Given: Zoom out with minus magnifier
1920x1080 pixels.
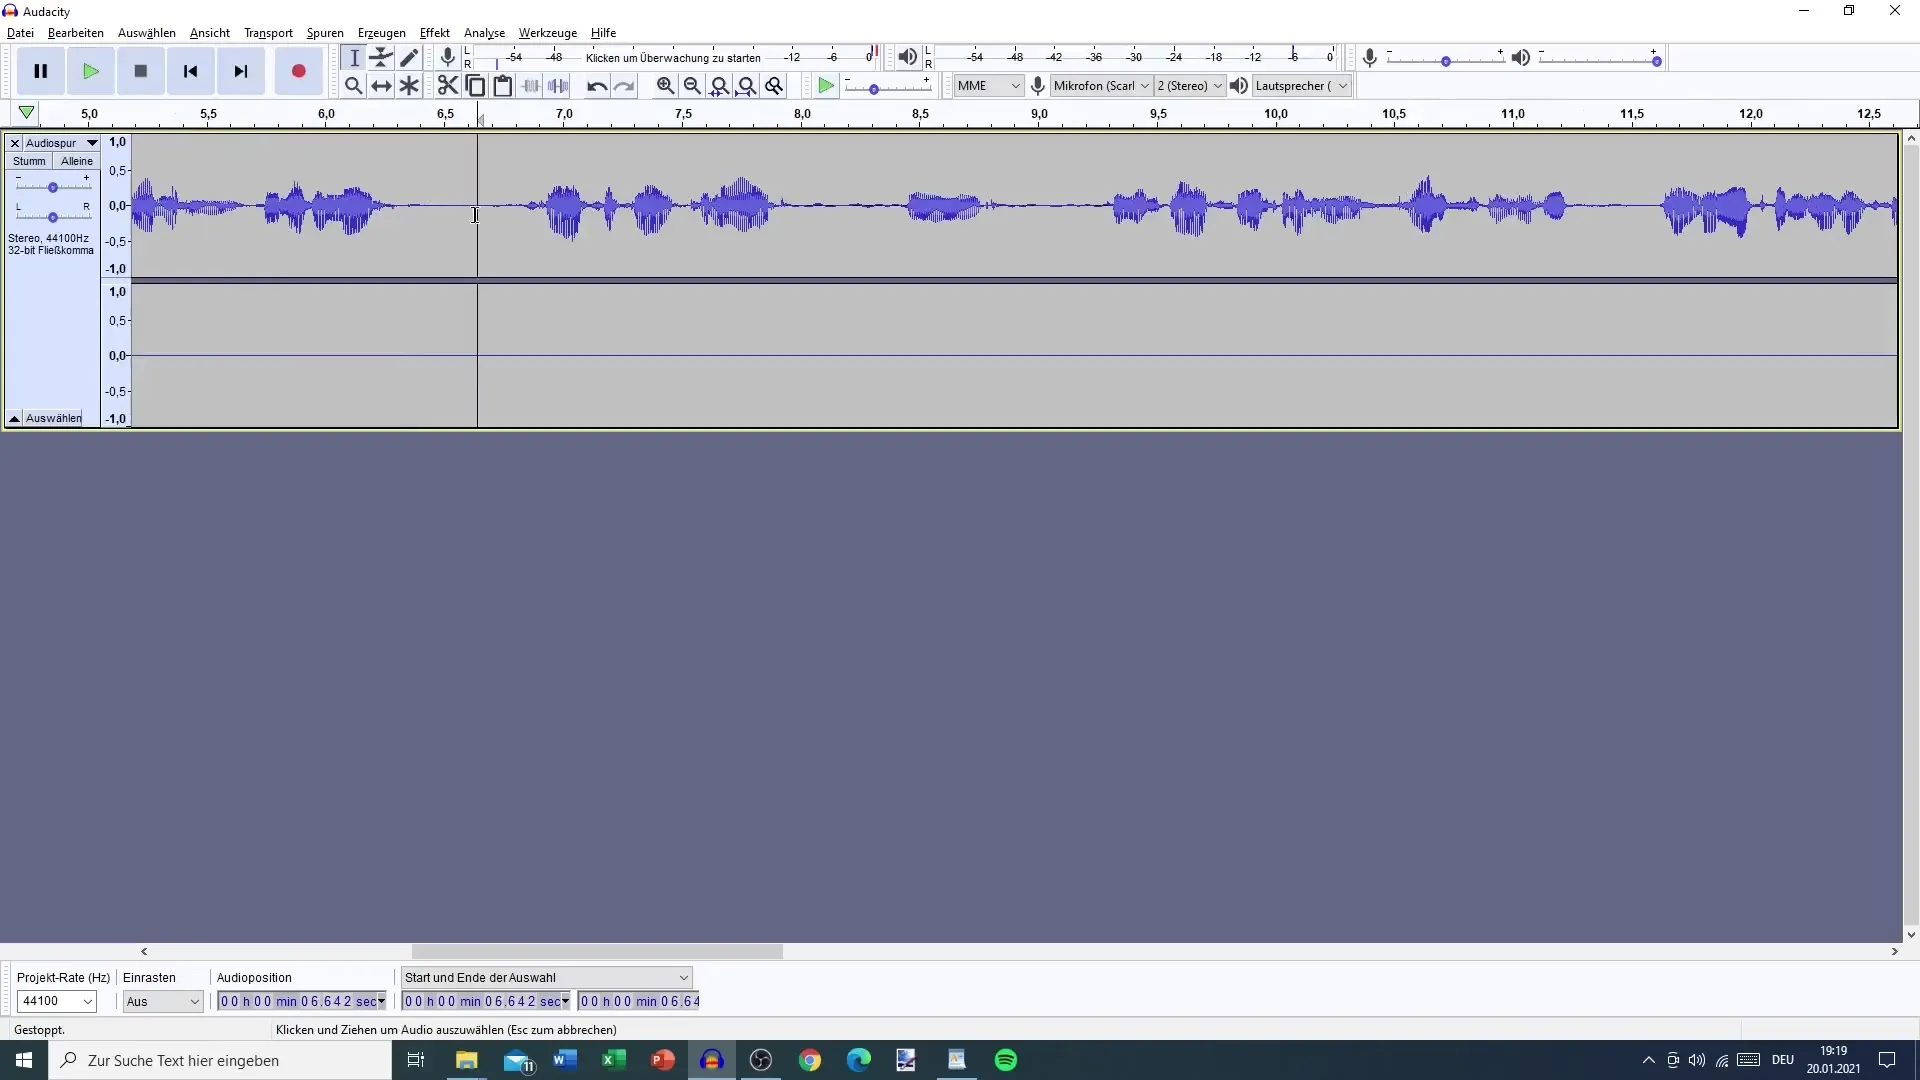Looking at the screenshot, I should tap(692, 86).
